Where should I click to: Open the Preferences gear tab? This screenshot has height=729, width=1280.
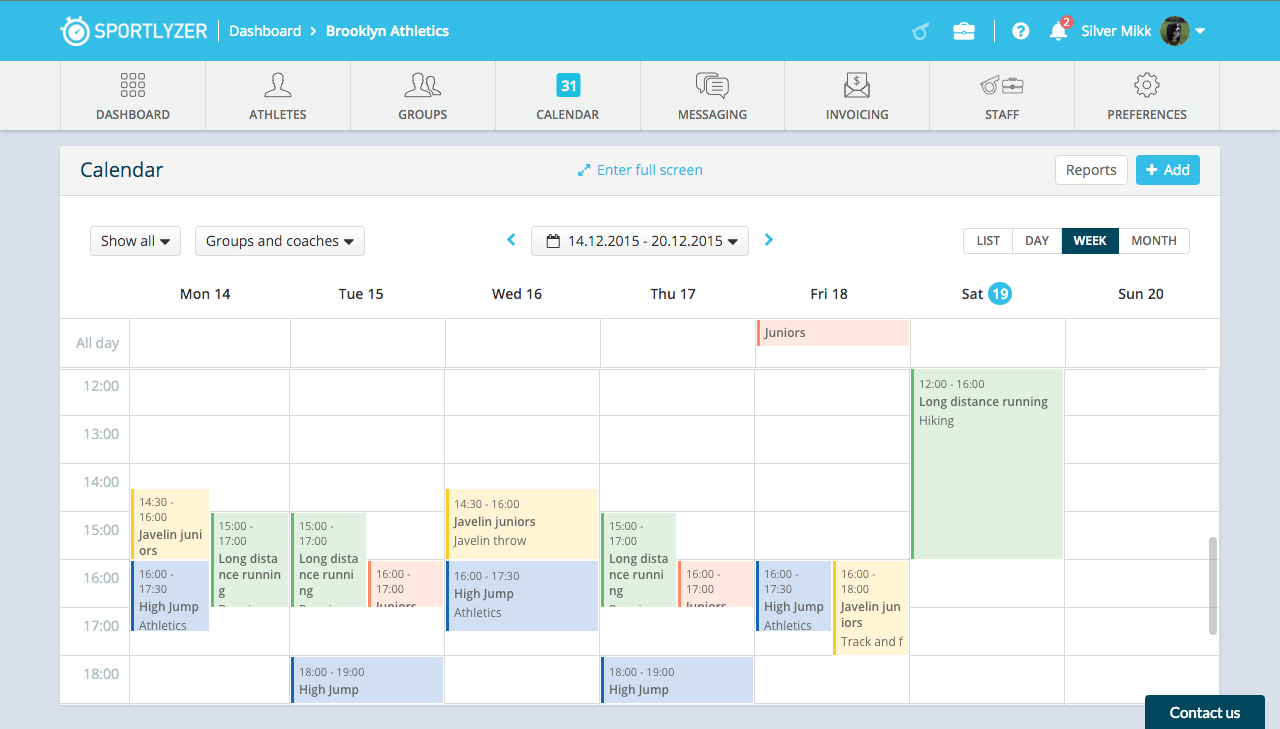(x=1147, y=96)
